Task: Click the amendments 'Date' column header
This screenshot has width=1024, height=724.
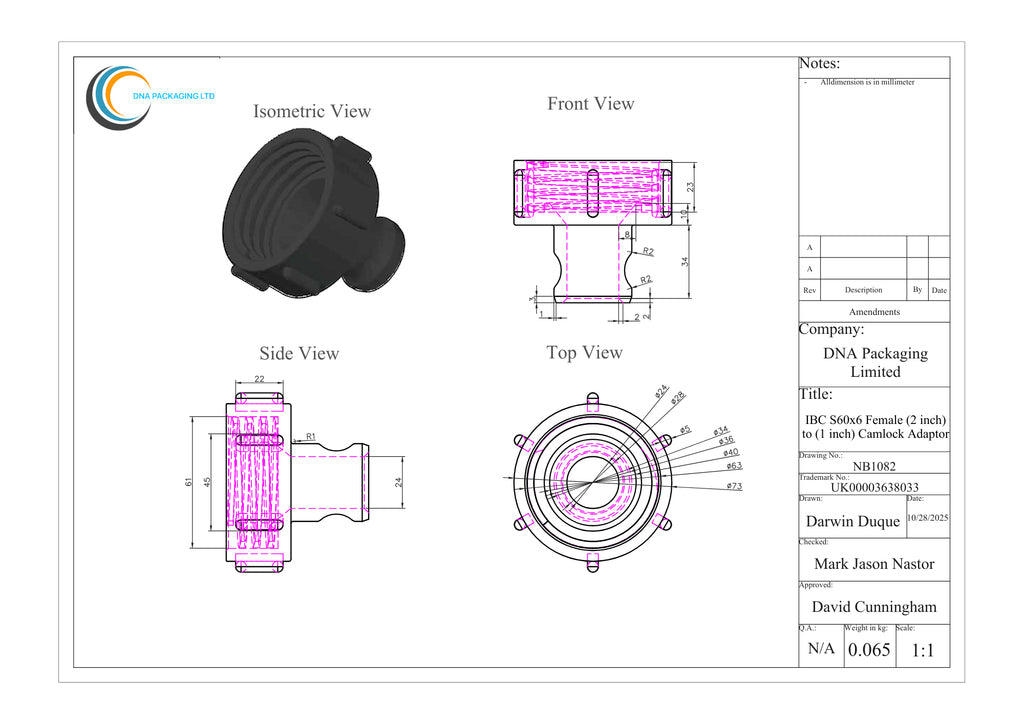Action: [x=939, y=291]
